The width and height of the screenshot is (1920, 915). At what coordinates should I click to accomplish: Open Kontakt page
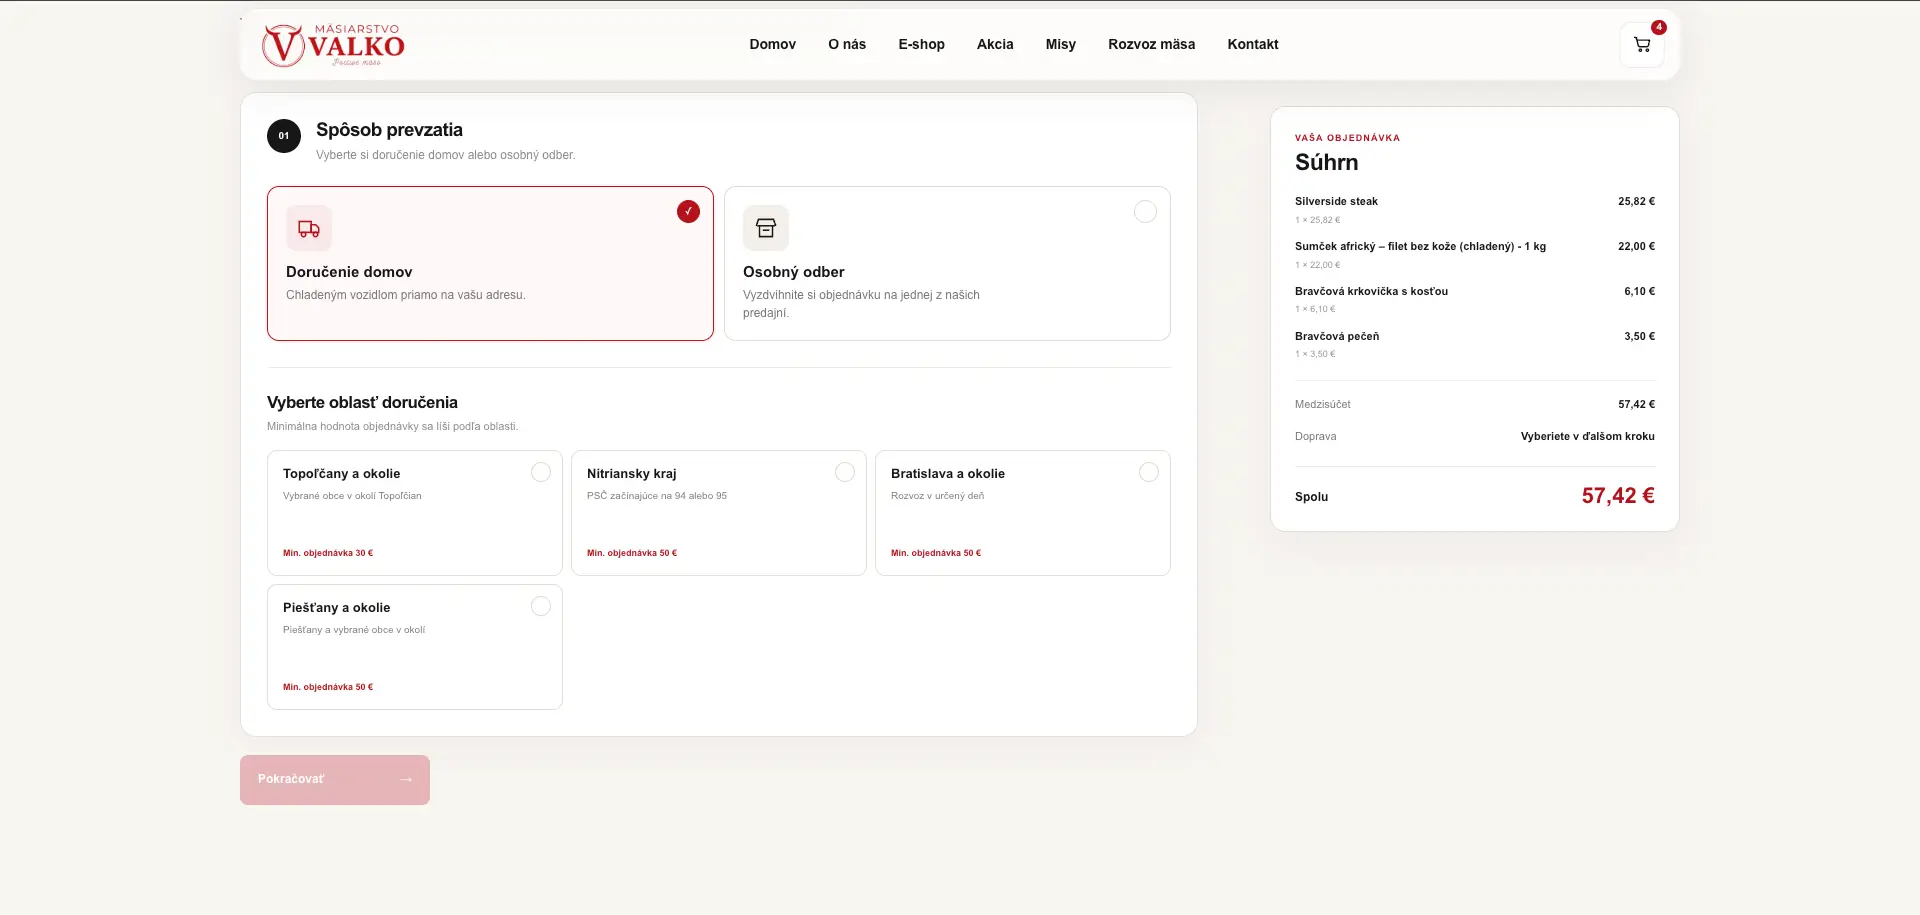[x=1253, y=44]
